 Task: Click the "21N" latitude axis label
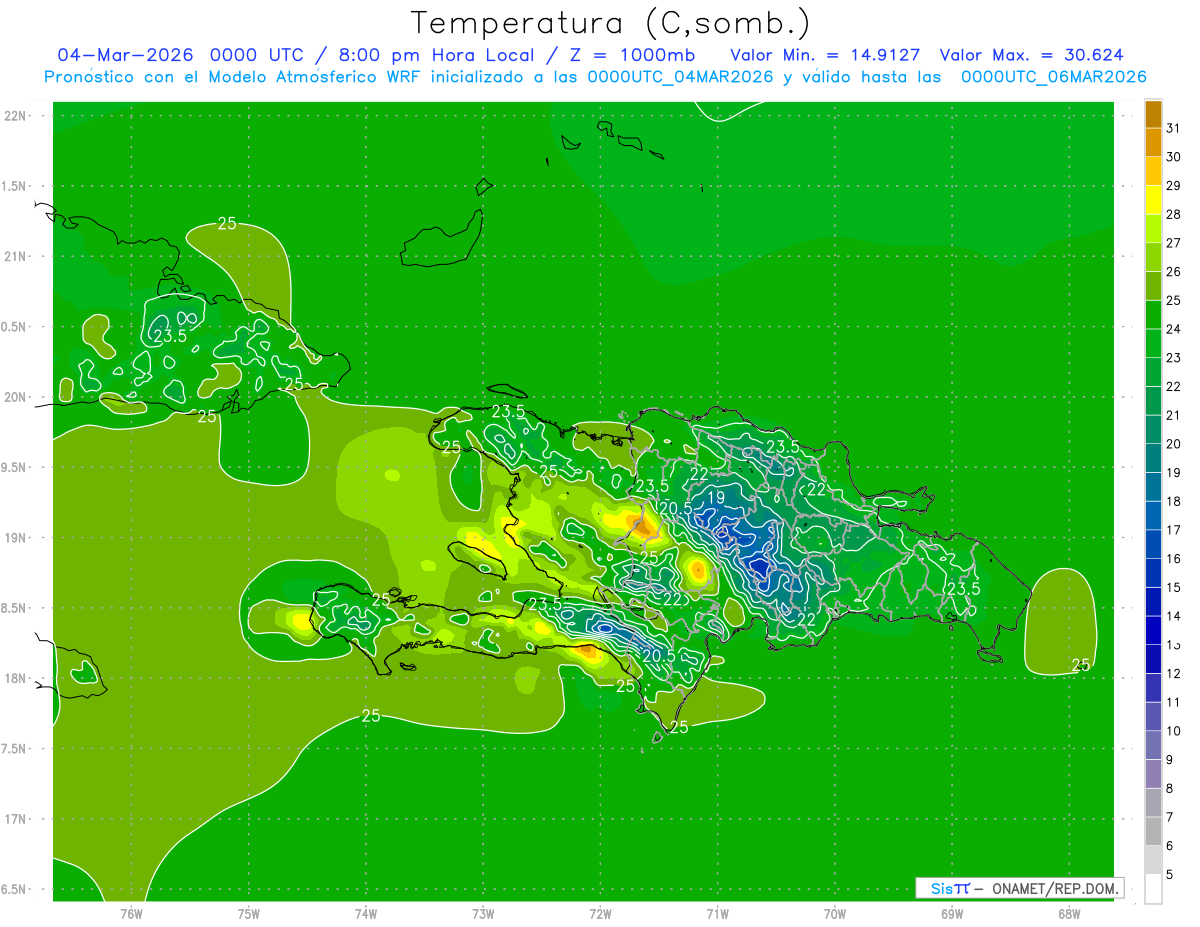pos(16,256)
